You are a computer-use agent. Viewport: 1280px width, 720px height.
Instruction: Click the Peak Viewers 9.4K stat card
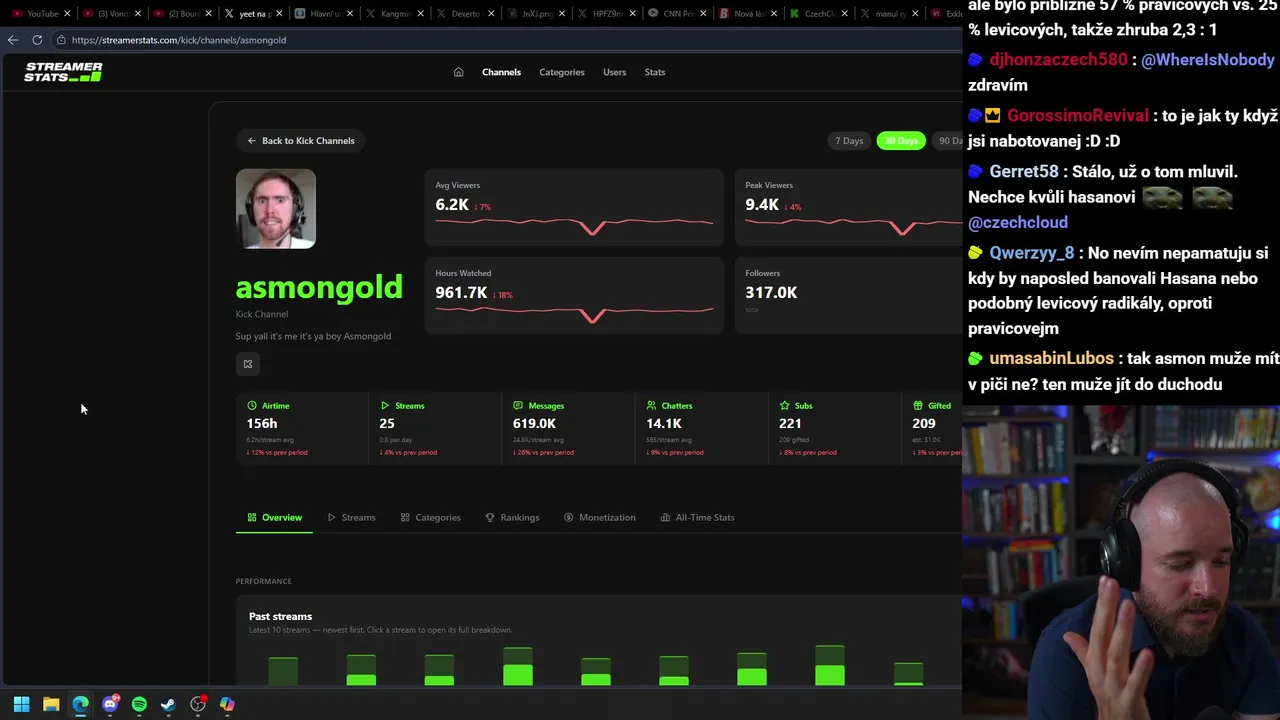point(848,207)
